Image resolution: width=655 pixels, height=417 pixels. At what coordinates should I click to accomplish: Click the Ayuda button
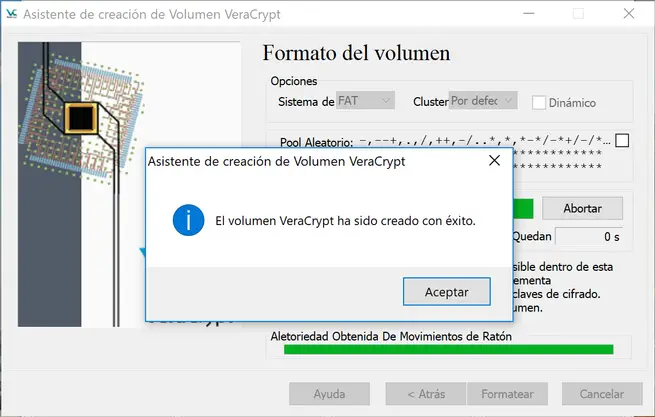(329, 394)
